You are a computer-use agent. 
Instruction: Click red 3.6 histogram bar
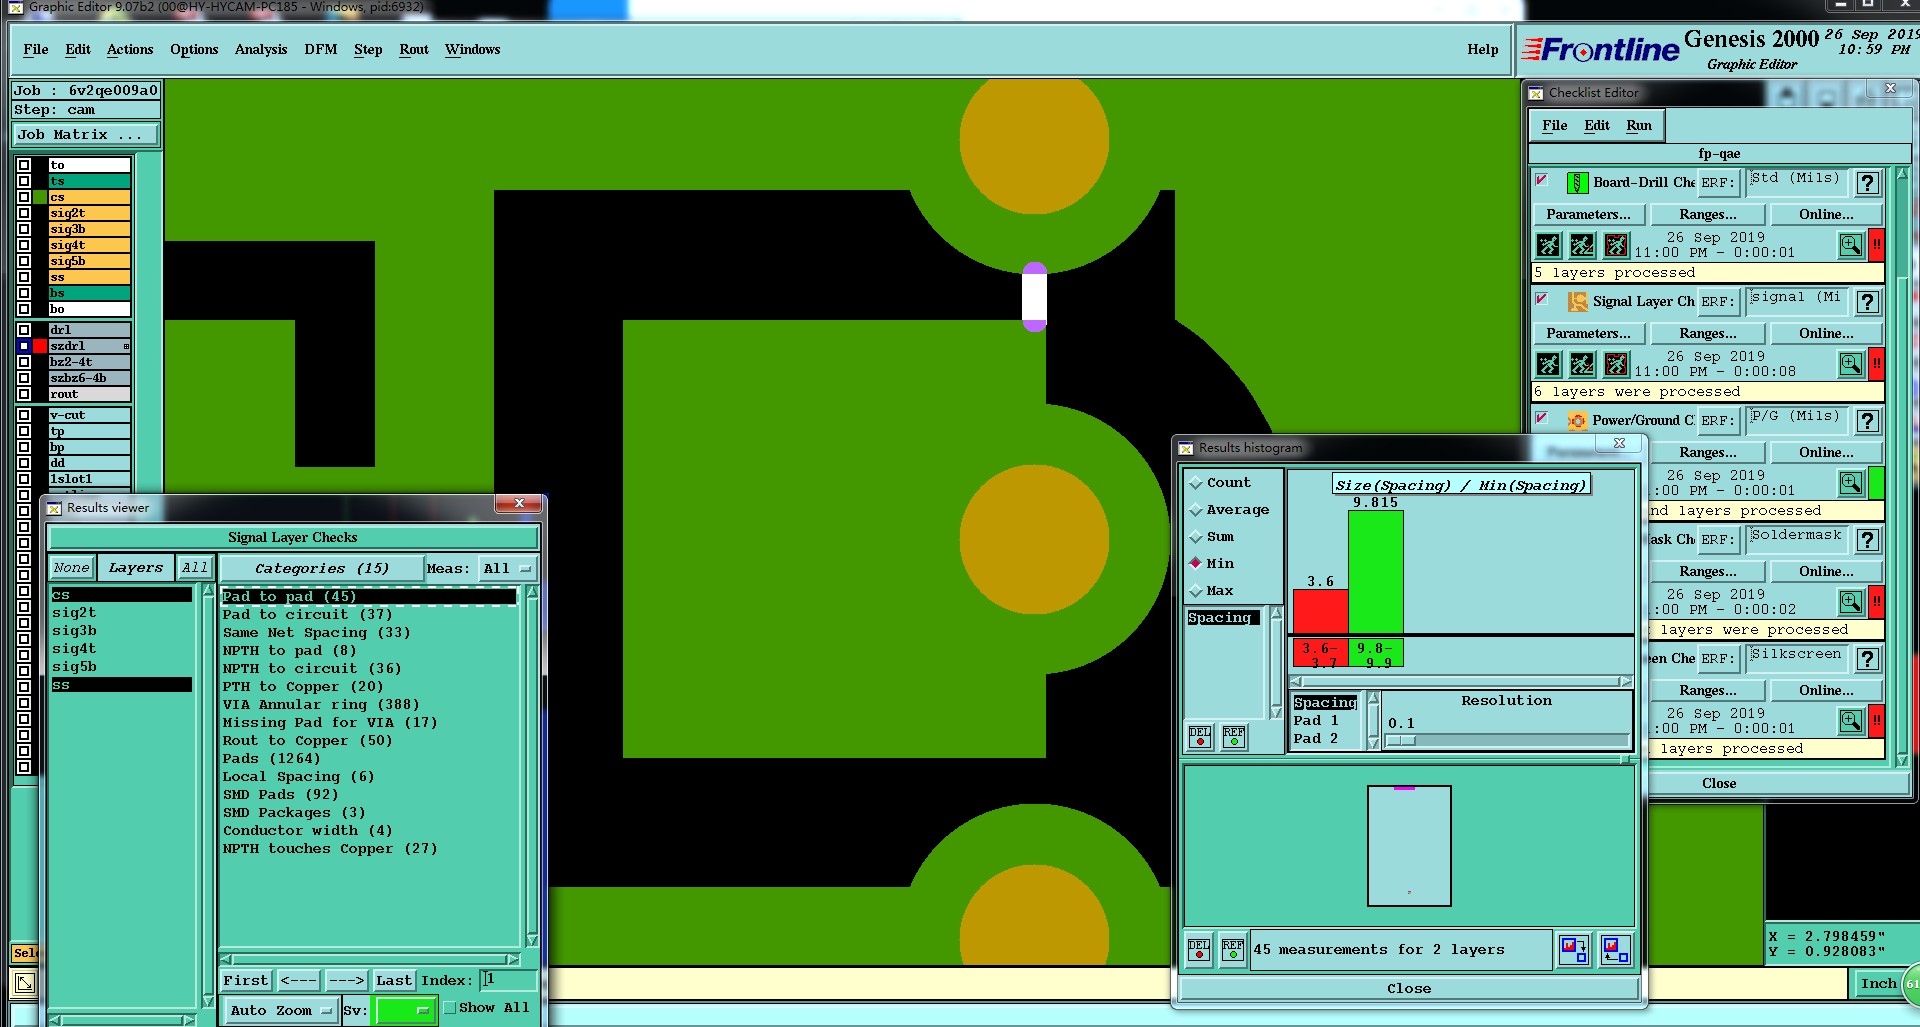pos(1321,611)
